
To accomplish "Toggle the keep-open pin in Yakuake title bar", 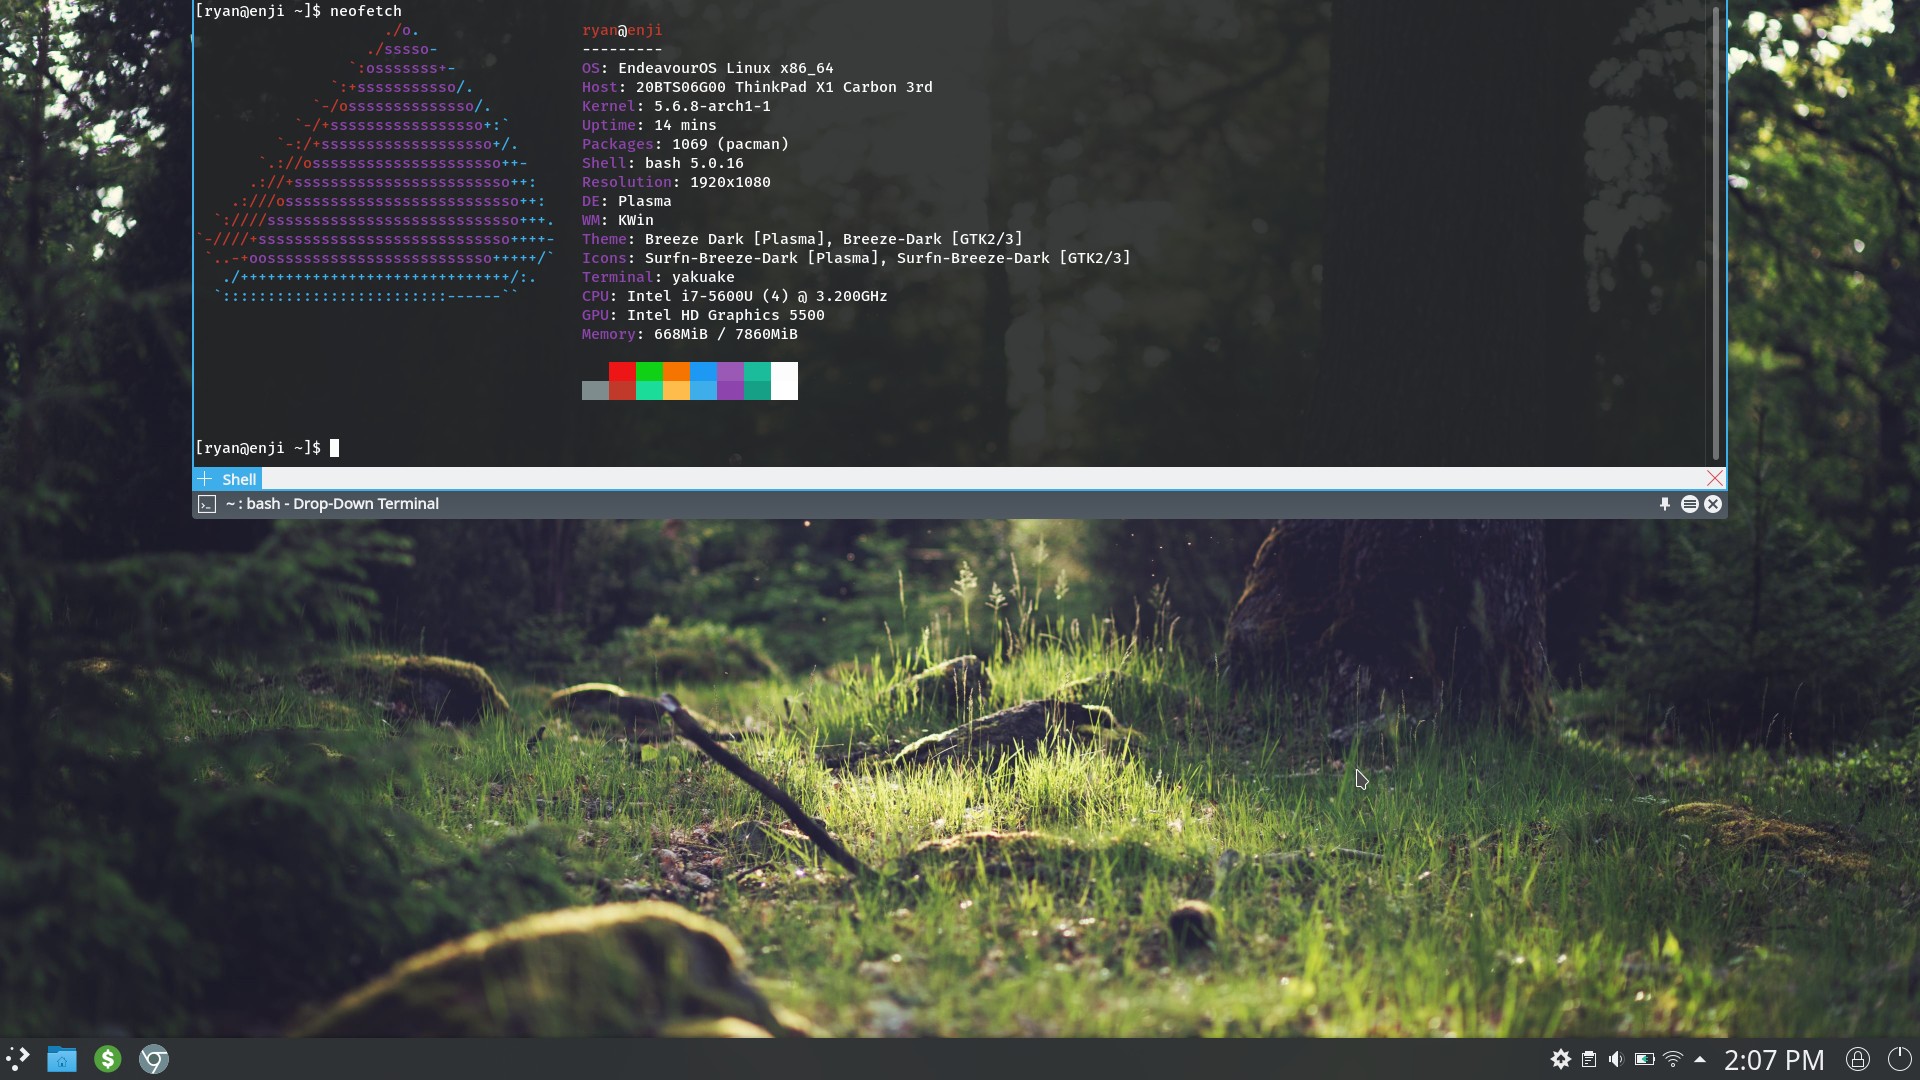I will click(1665, 504).
